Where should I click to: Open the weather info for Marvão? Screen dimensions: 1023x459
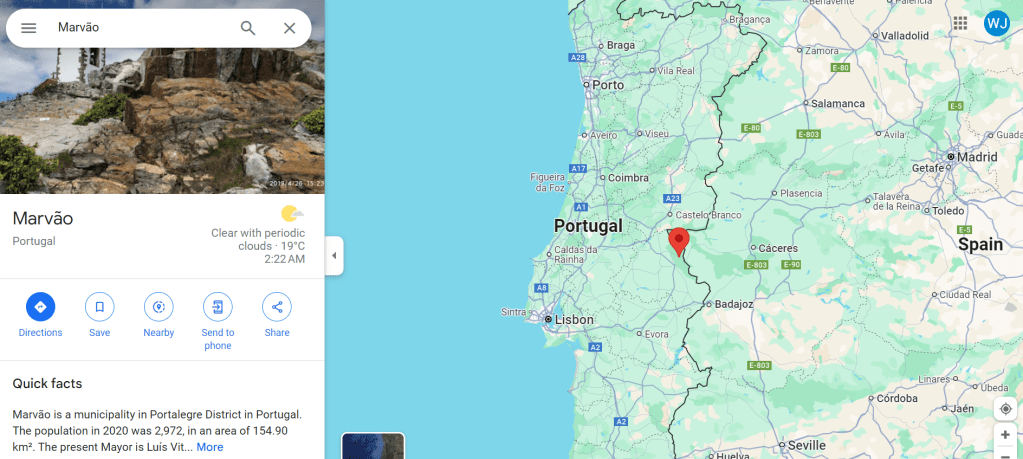pyautogui.click(x=258, y=235)
